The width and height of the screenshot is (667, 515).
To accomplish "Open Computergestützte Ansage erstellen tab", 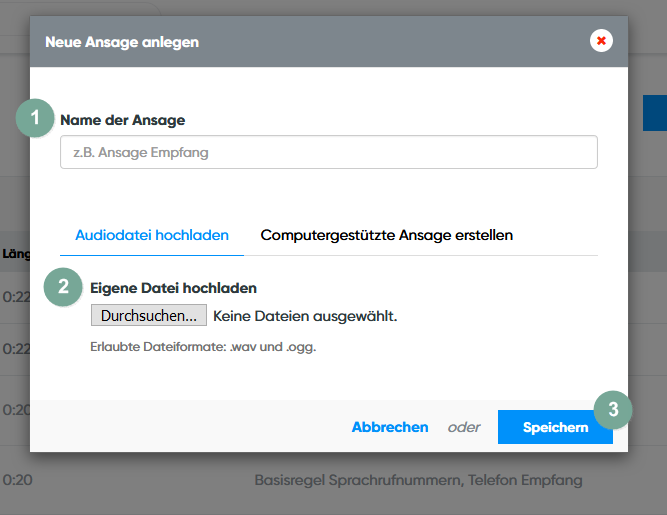I will click(x=386, y=236).
